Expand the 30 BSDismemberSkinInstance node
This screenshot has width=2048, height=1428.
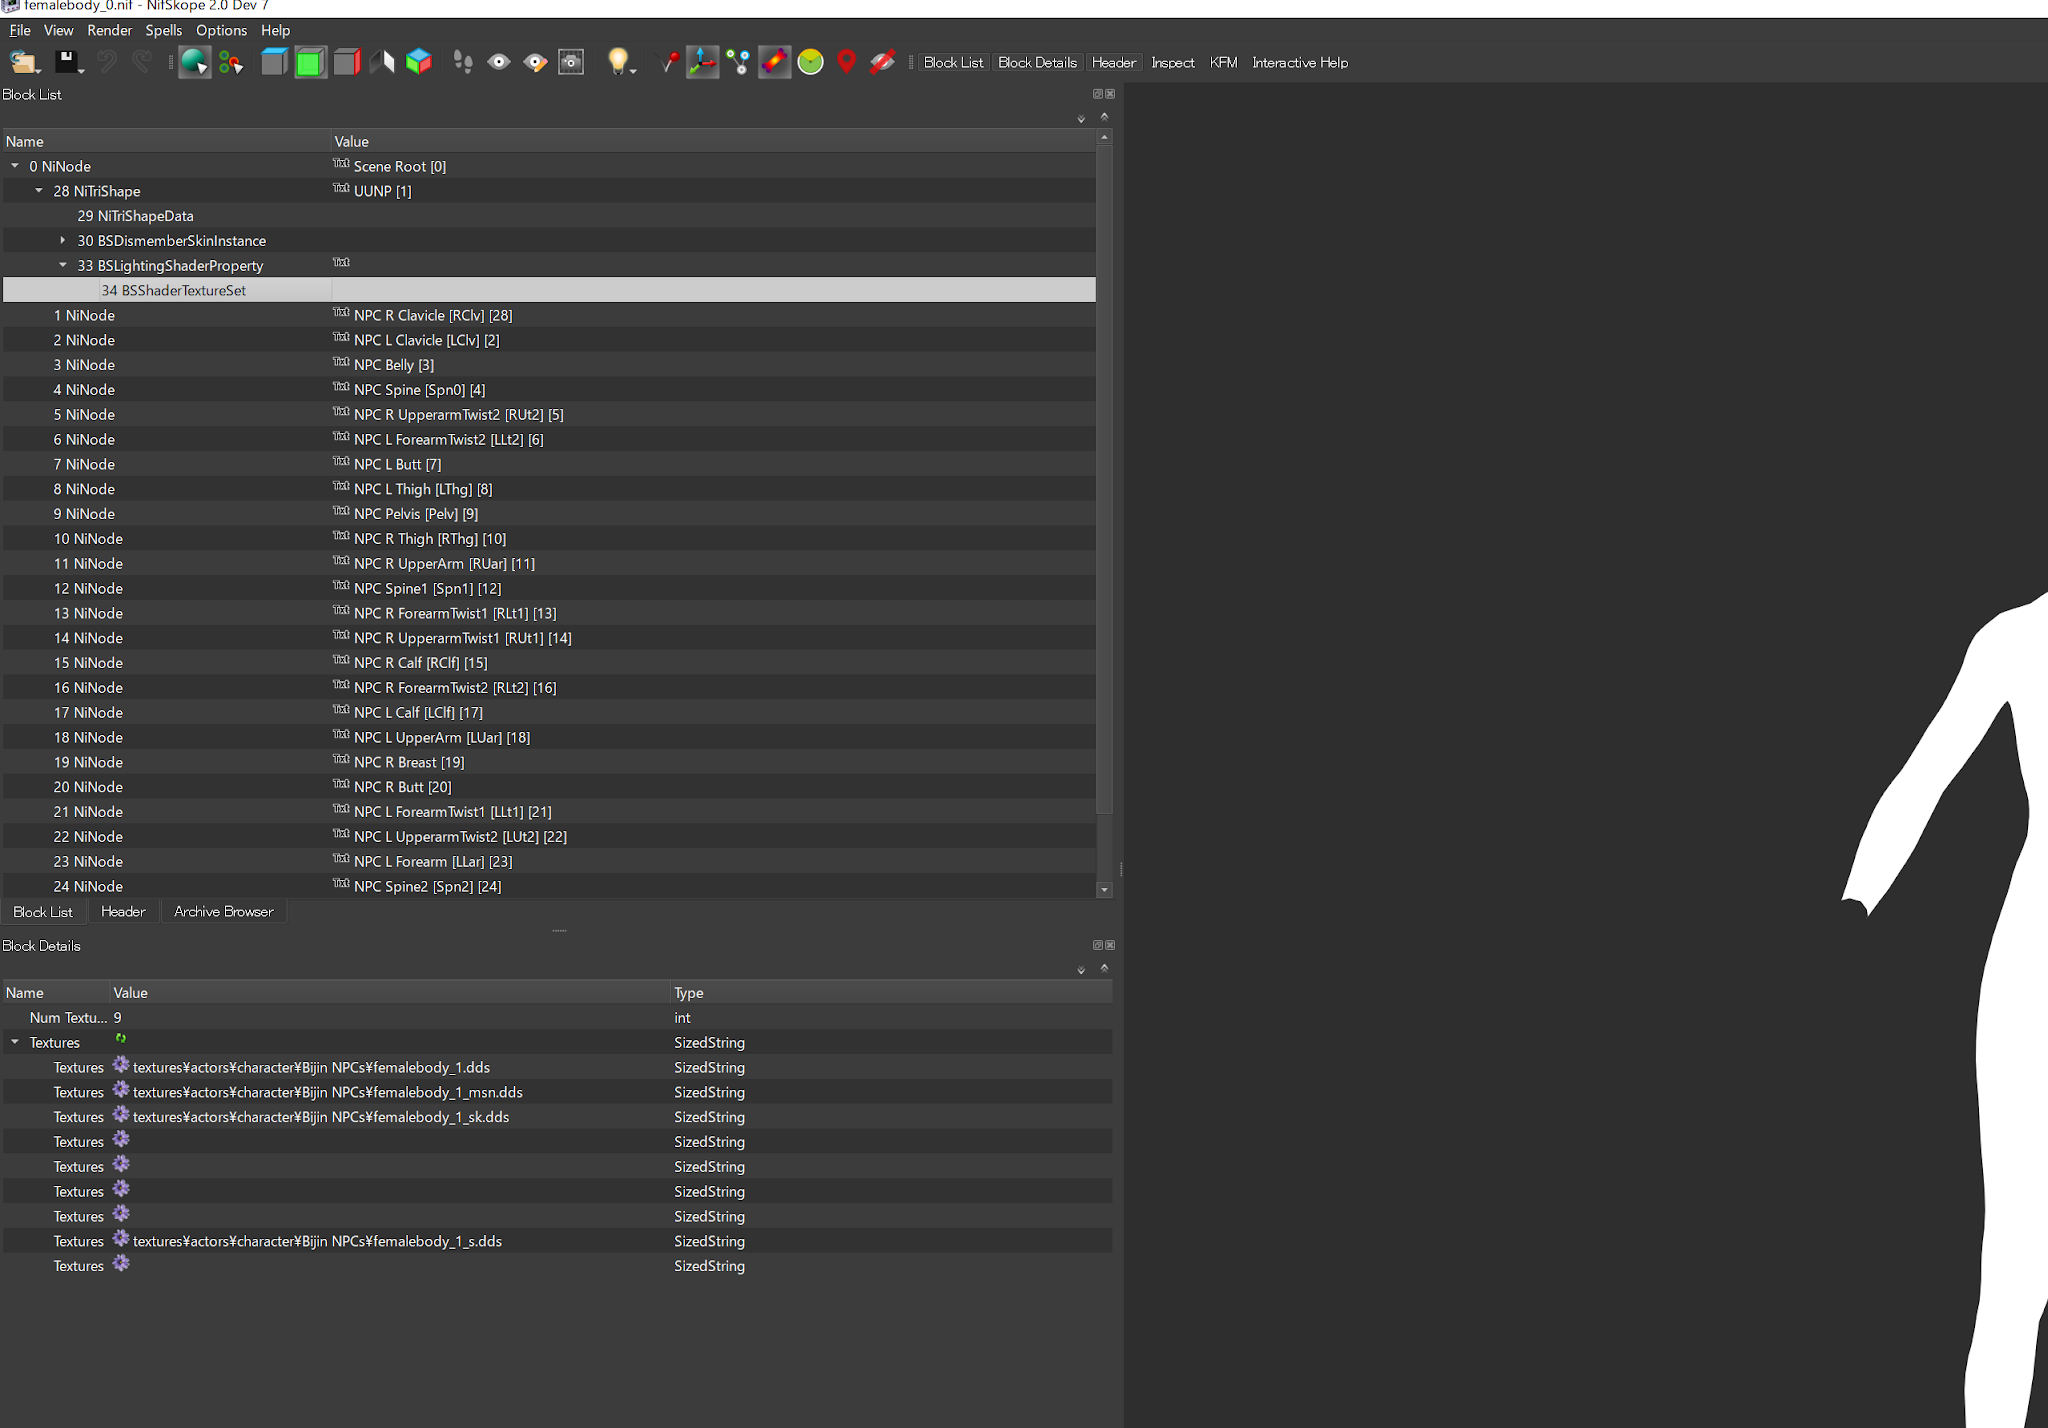63,241
